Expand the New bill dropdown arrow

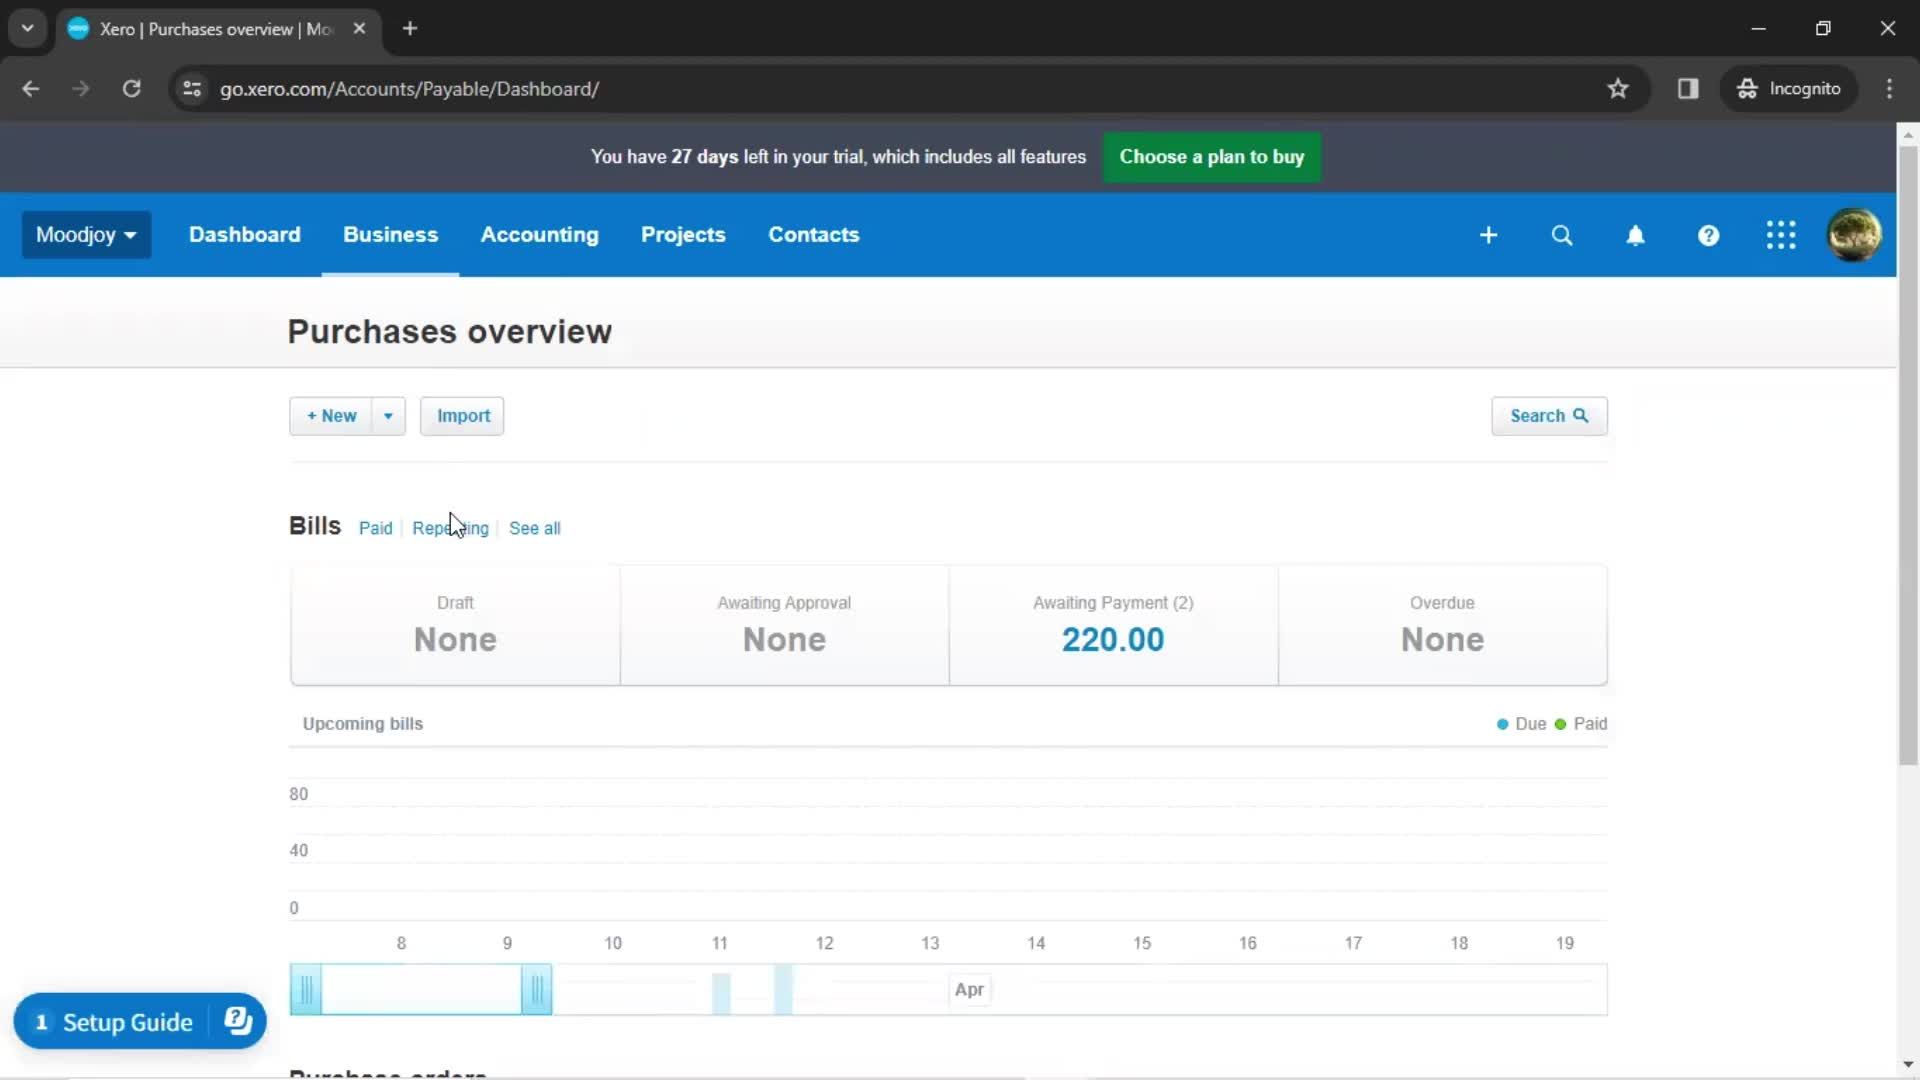click(x=388, y=416)
